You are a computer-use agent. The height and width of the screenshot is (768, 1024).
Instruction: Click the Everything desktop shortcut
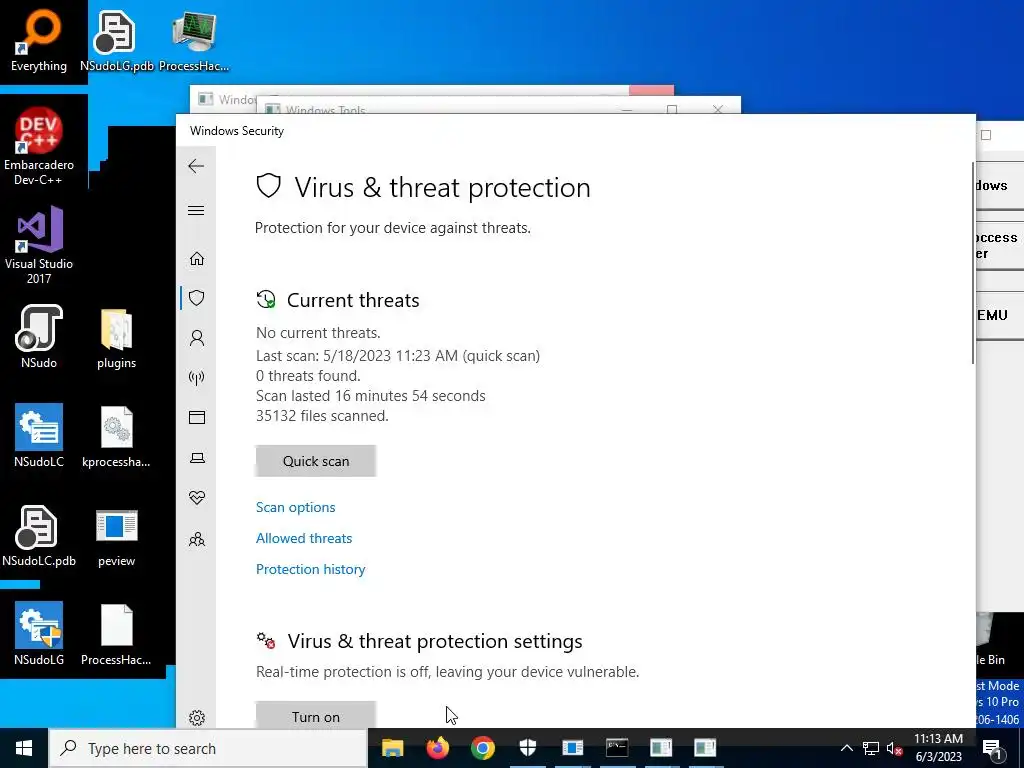[39, 42]
